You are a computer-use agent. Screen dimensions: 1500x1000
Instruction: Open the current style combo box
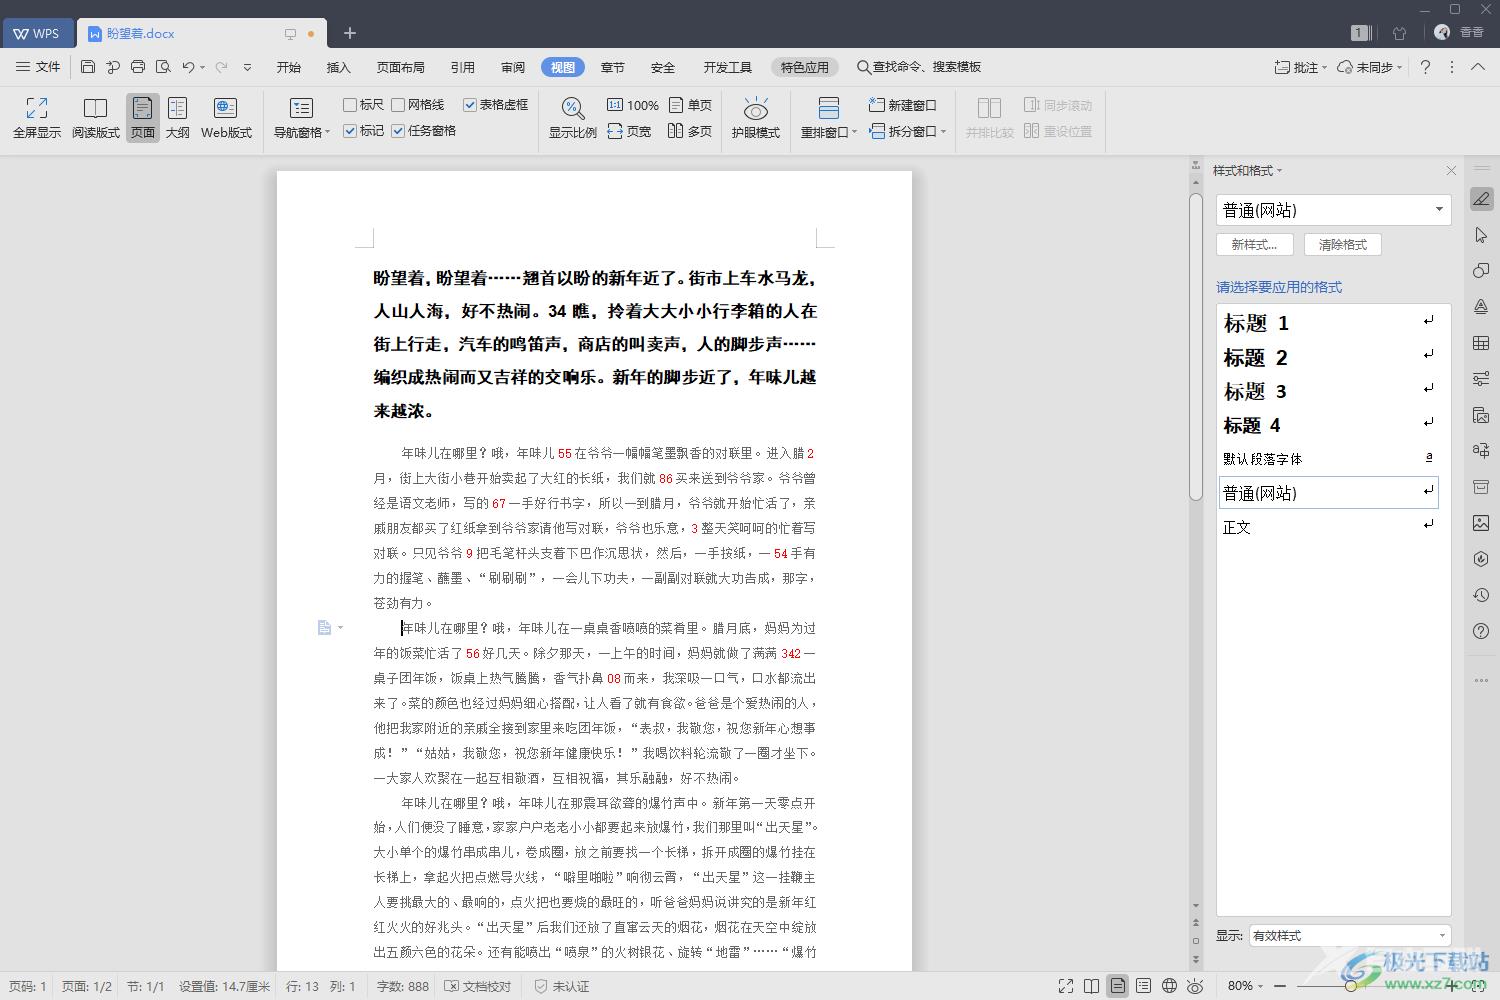(x=1333, y=210)
